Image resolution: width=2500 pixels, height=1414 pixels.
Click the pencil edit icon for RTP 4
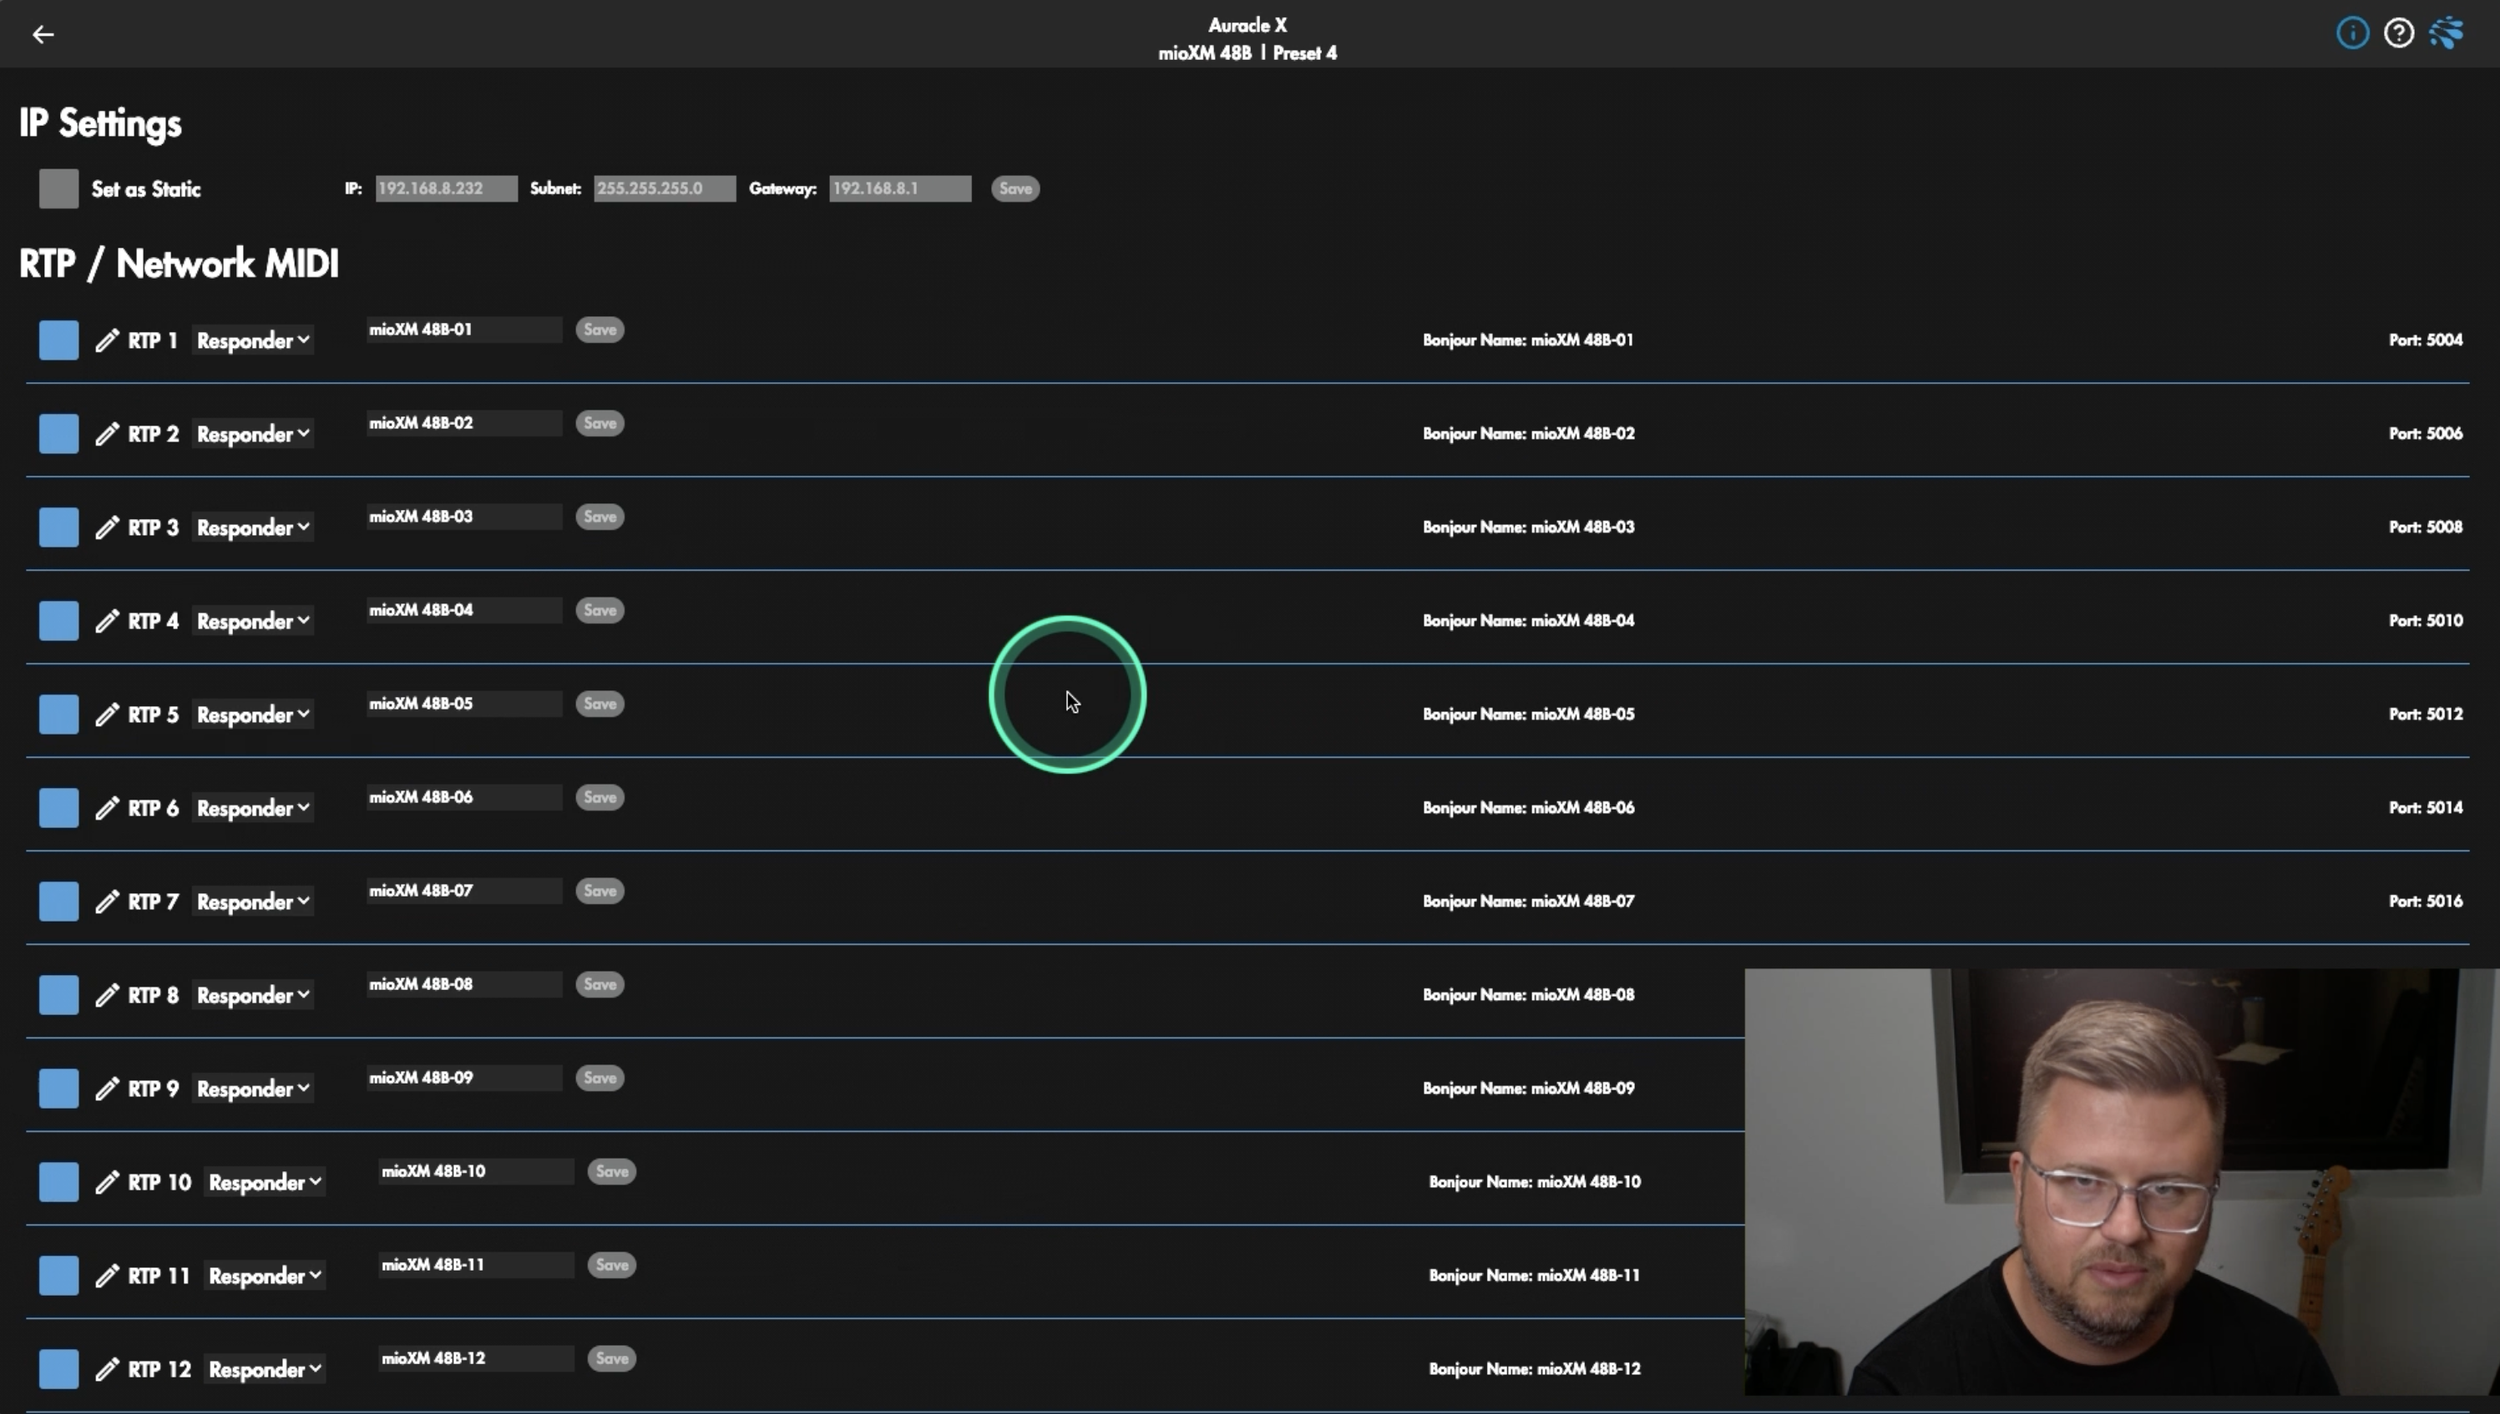click(107, 621)
